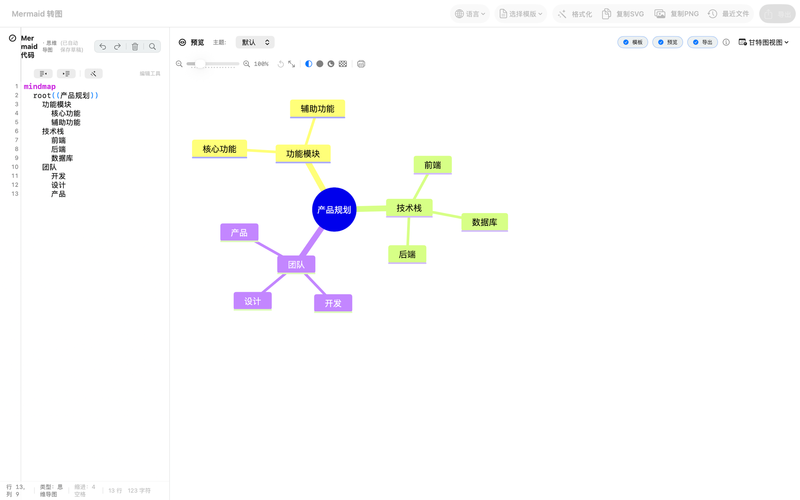Click the 123 字符 character count
This screenshot has width=800, height=500.
(x=139, y=490)
